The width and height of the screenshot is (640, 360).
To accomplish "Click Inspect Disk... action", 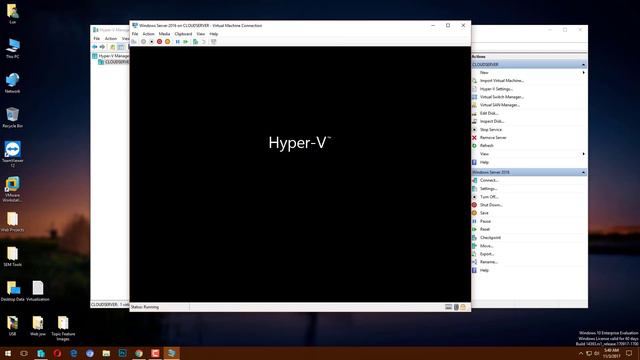I will click(492, 121).
